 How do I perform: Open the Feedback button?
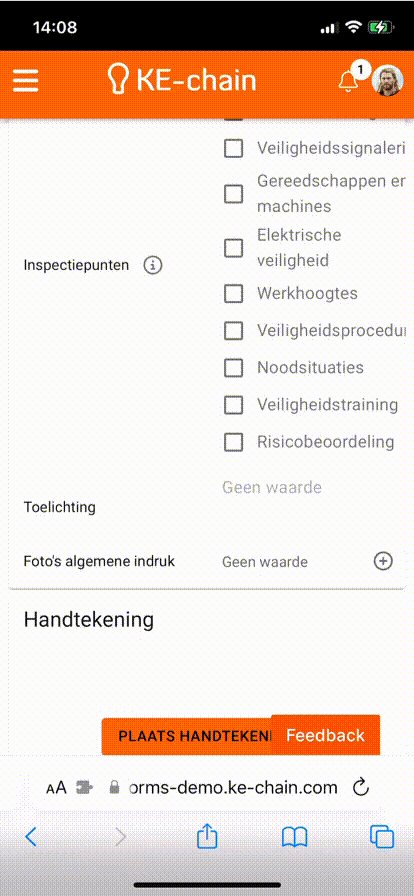pyautogui.click(x=325, y=735)
